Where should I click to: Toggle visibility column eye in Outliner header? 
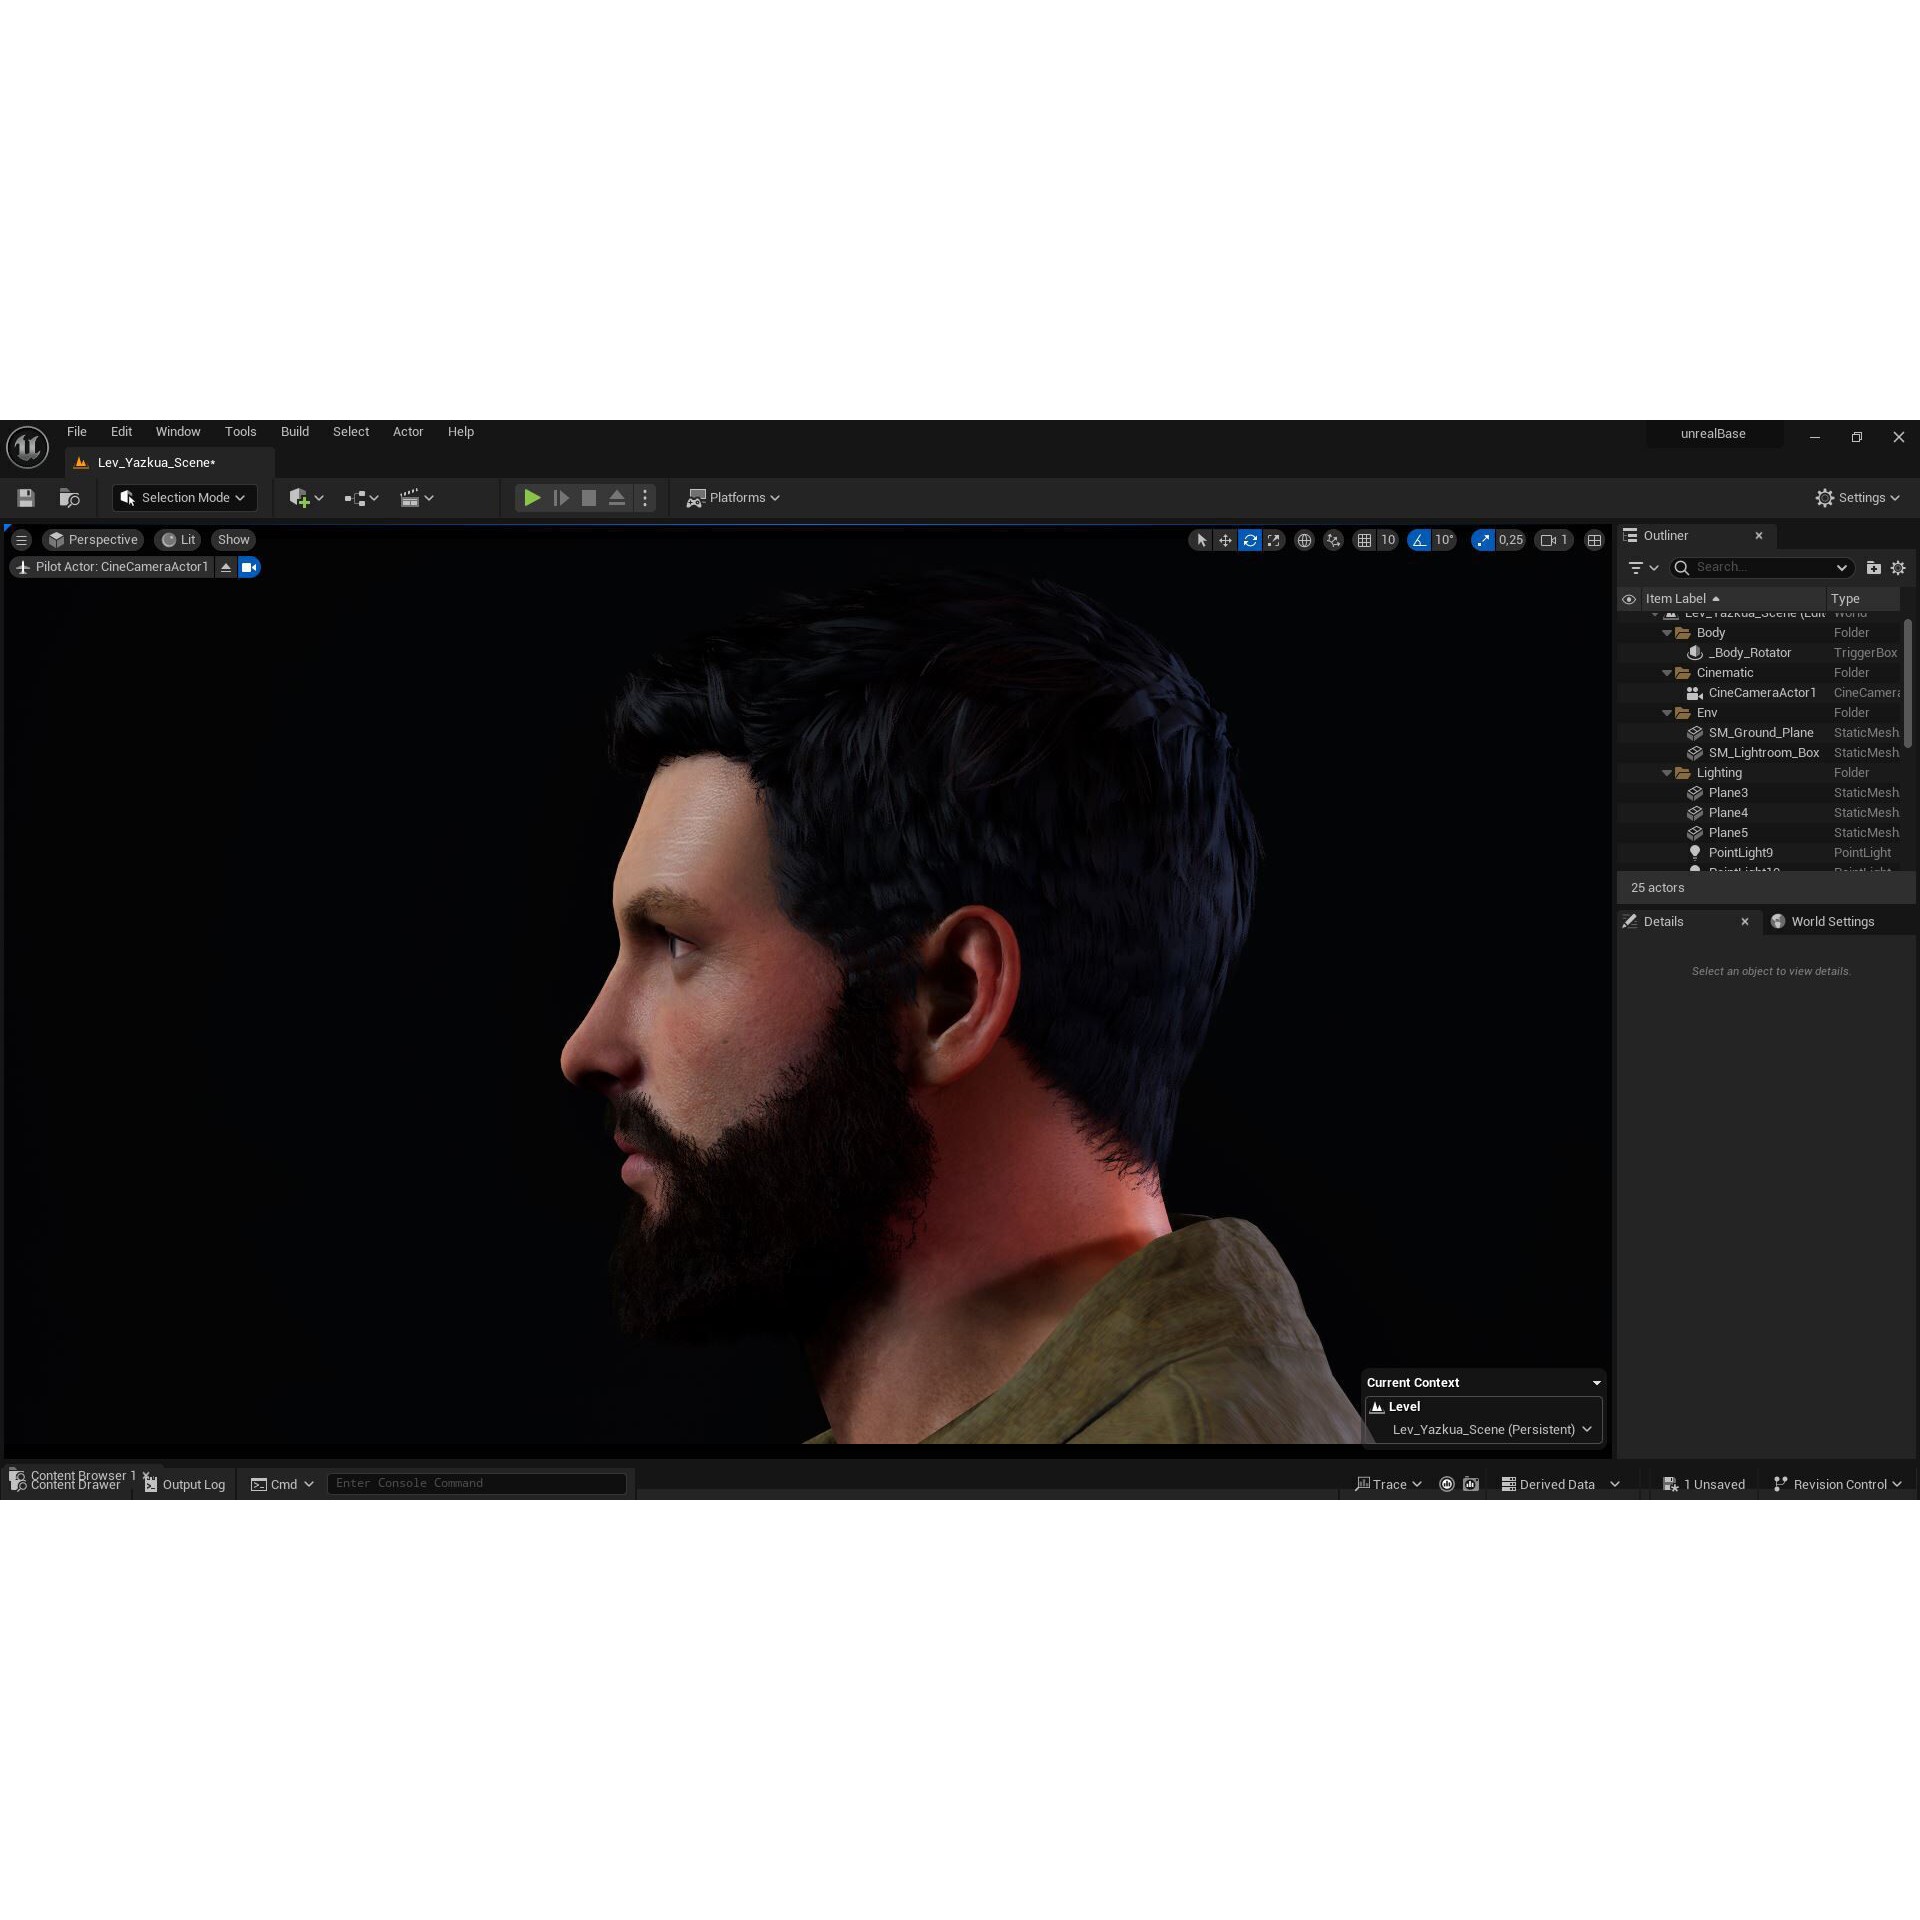[1629, 599]
